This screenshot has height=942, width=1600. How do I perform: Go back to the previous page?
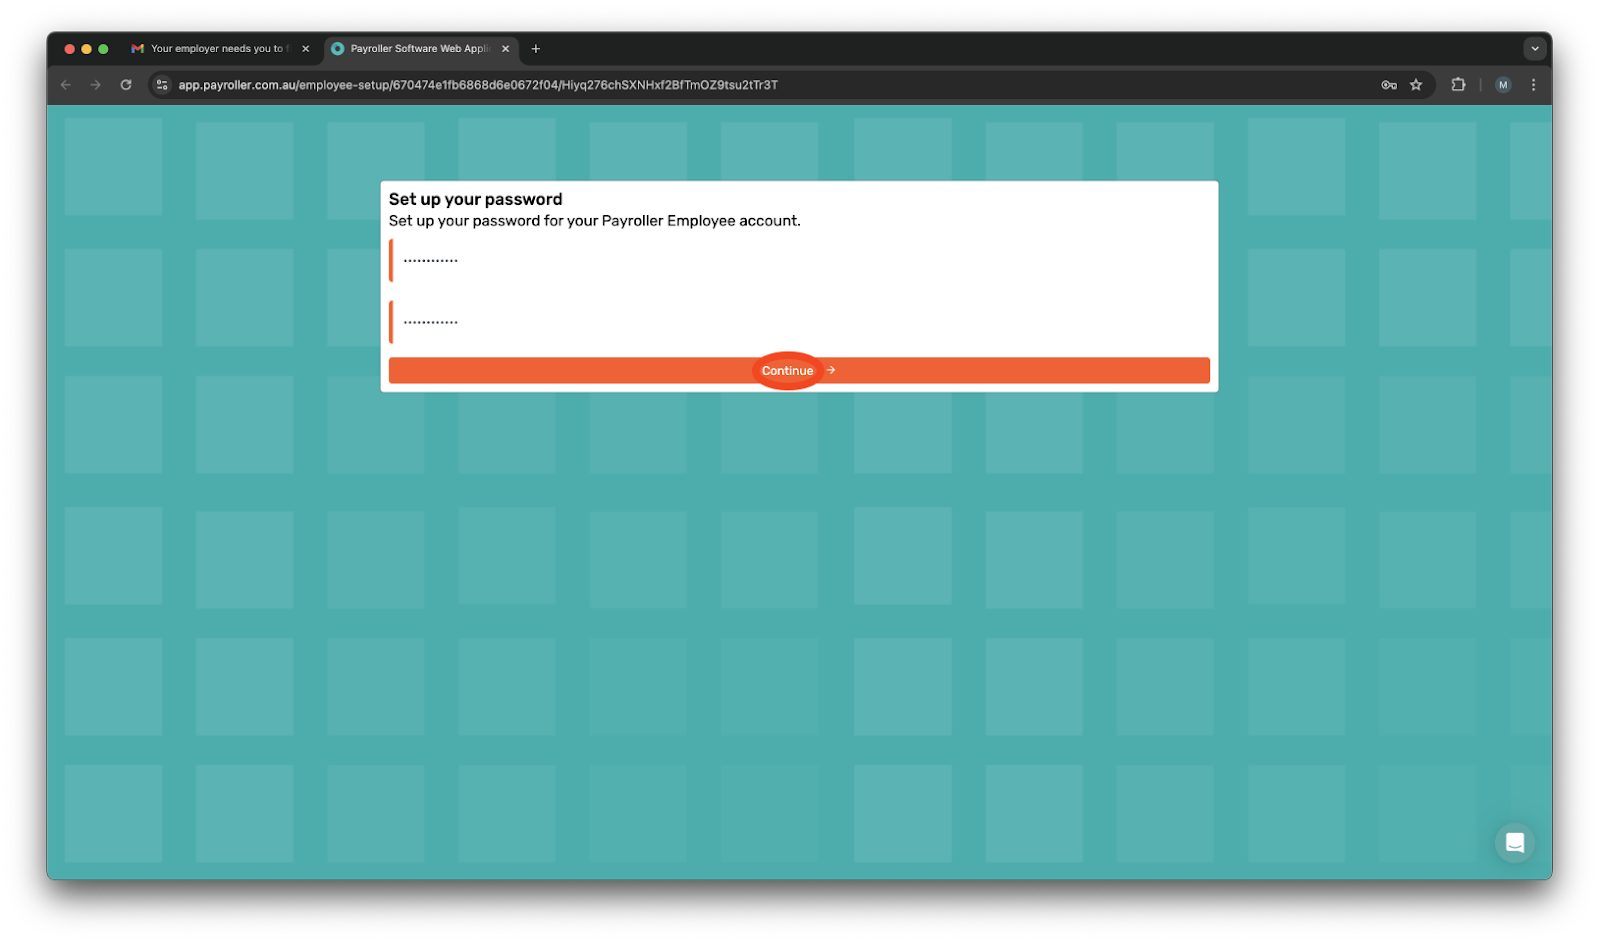(66, 85)
